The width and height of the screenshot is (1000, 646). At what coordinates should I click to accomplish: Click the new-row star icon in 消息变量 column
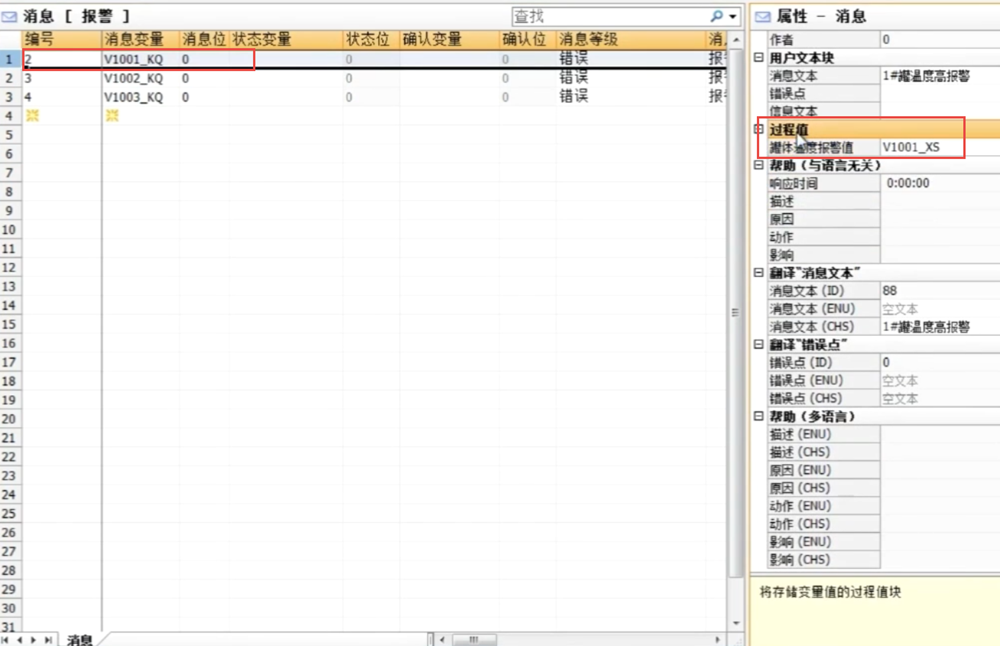pos(112,116)
